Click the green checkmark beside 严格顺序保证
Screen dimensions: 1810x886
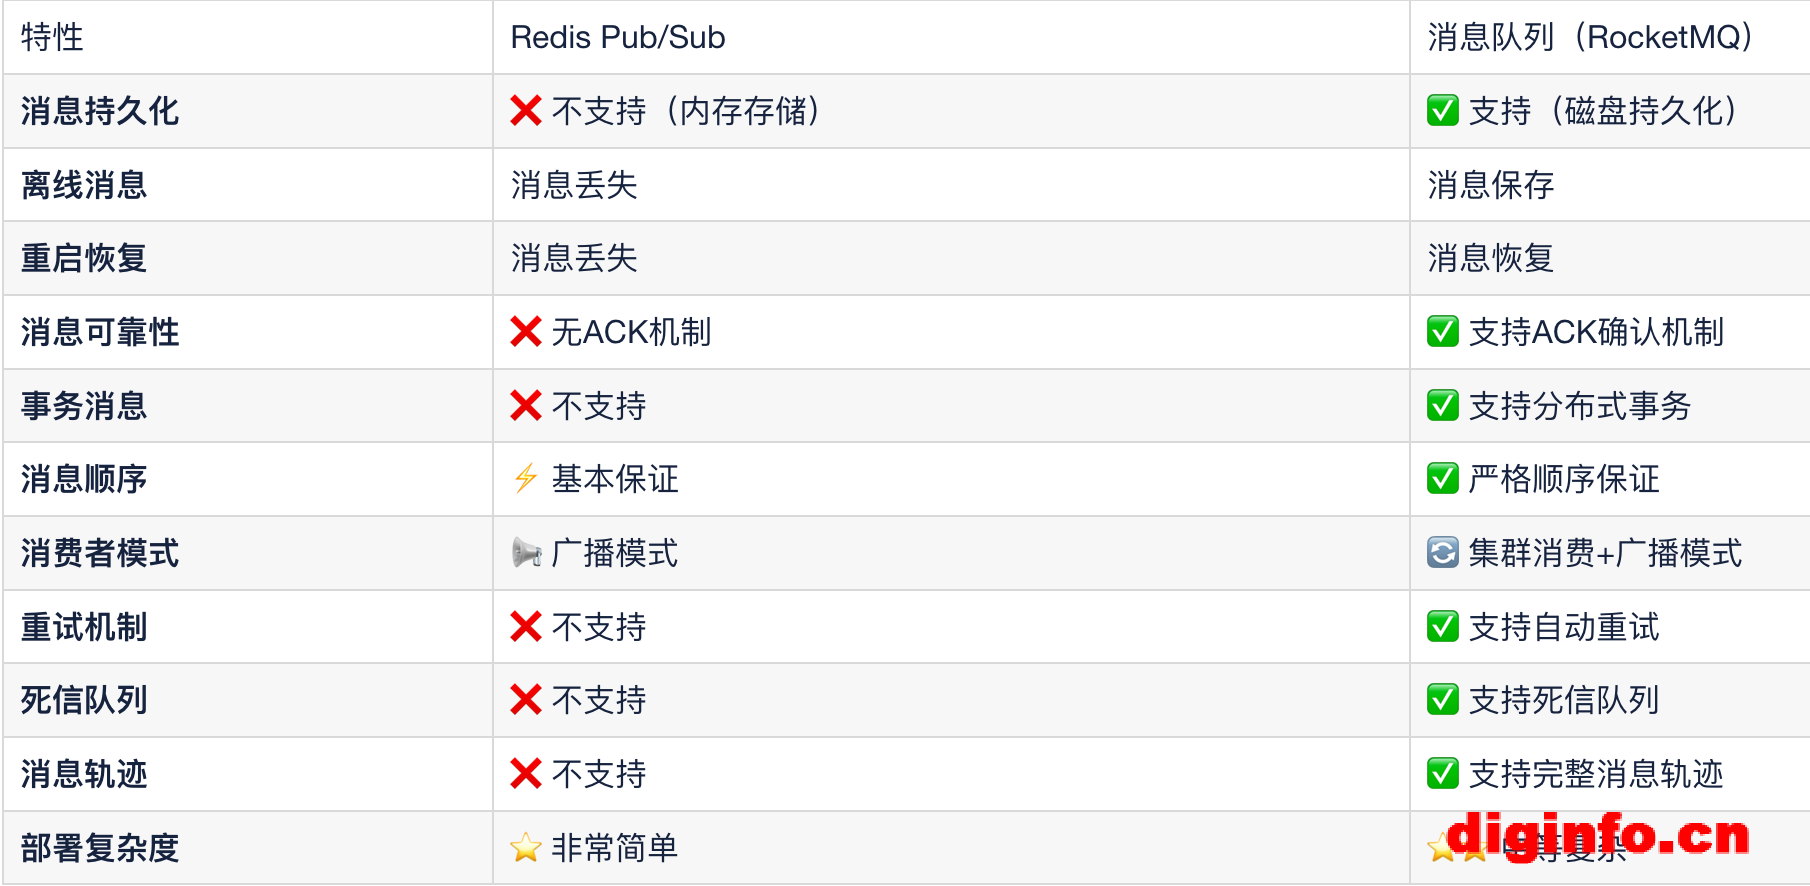point(1442,479)
